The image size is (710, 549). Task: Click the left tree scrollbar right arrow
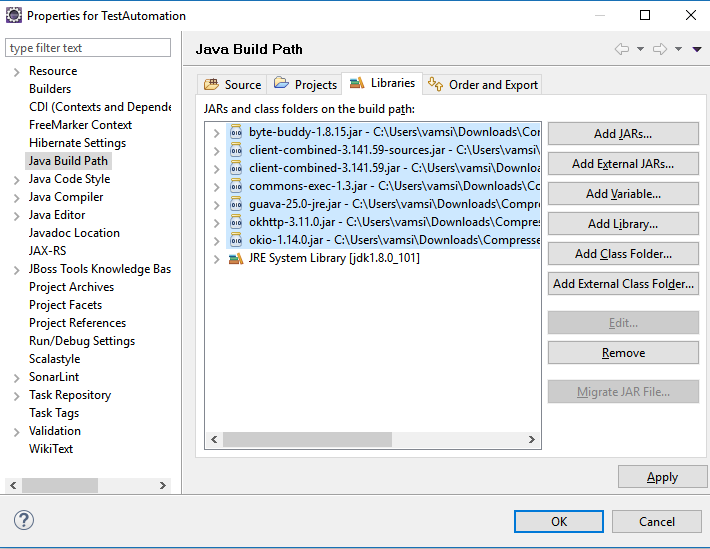(x=163, y=486)
